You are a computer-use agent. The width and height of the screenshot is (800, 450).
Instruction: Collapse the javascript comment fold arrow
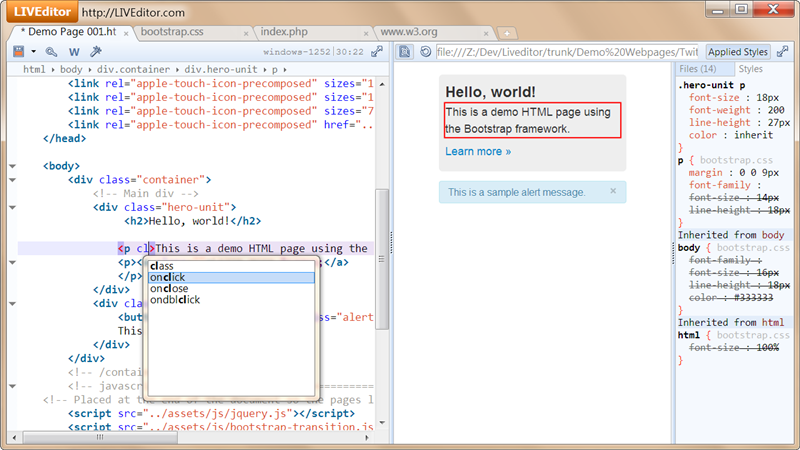pyautogui.click(x=12, y=386)
